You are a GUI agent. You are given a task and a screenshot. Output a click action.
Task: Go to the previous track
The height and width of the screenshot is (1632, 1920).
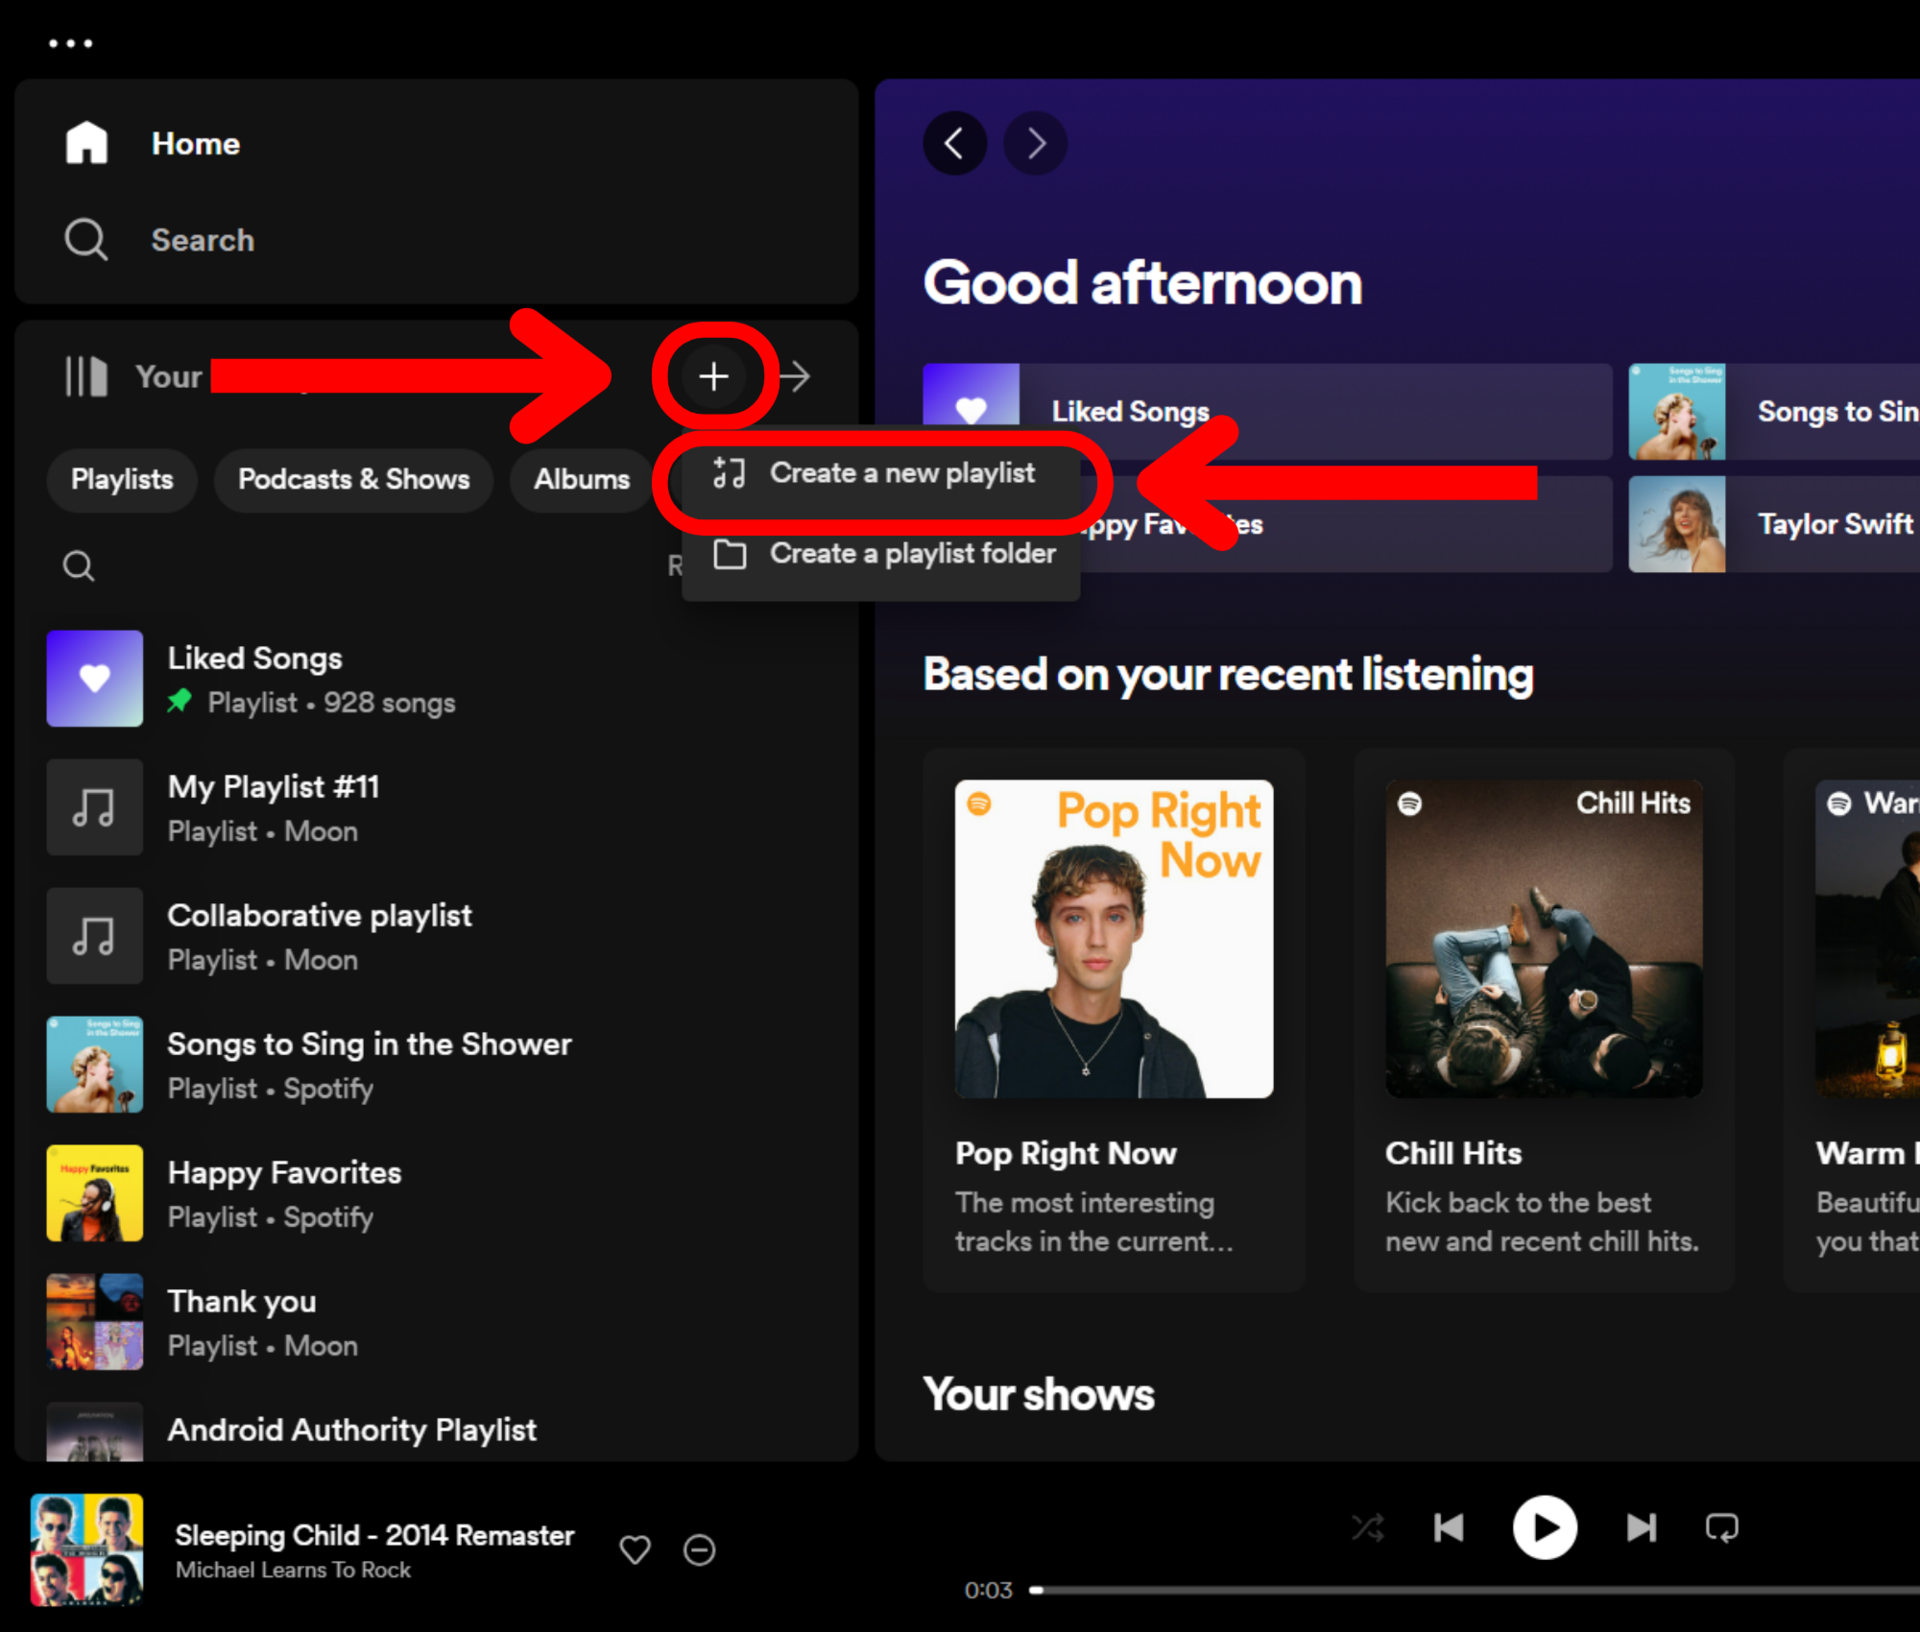[x=1449, y=1527]
